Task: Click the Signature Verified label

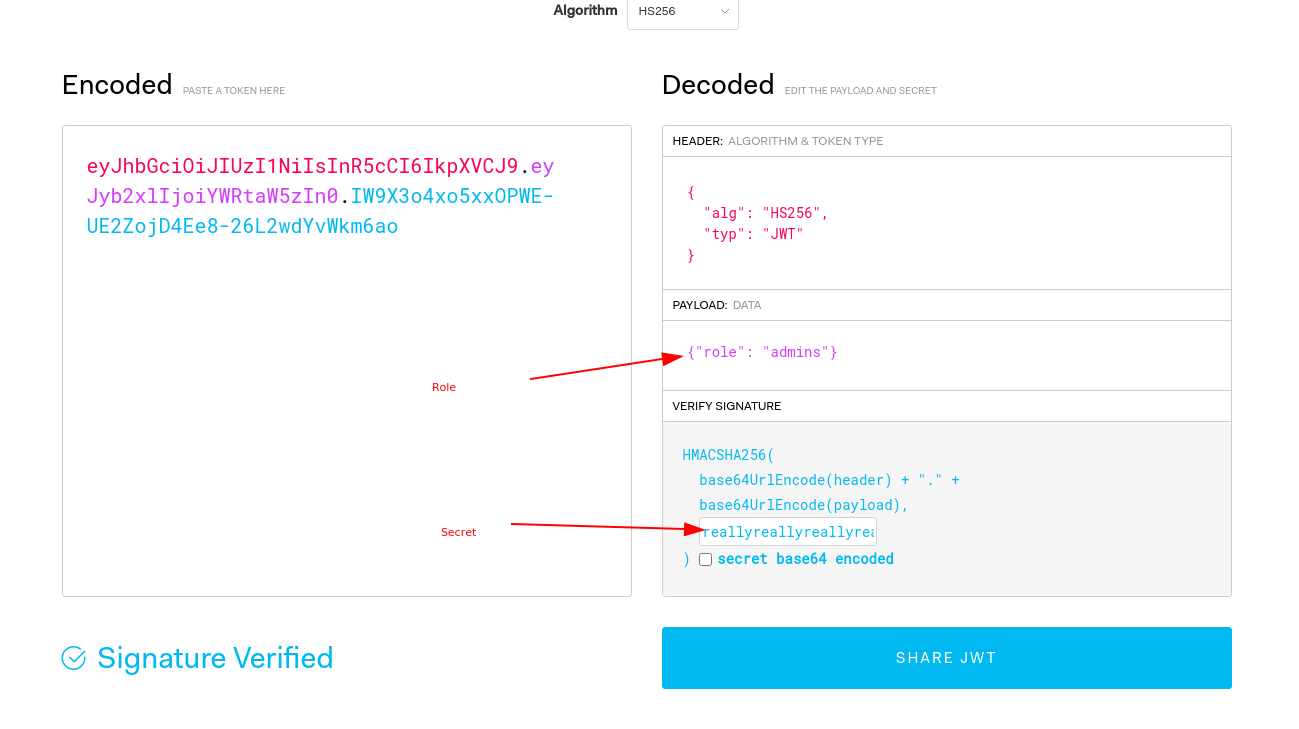Action: tap(215, 657)
